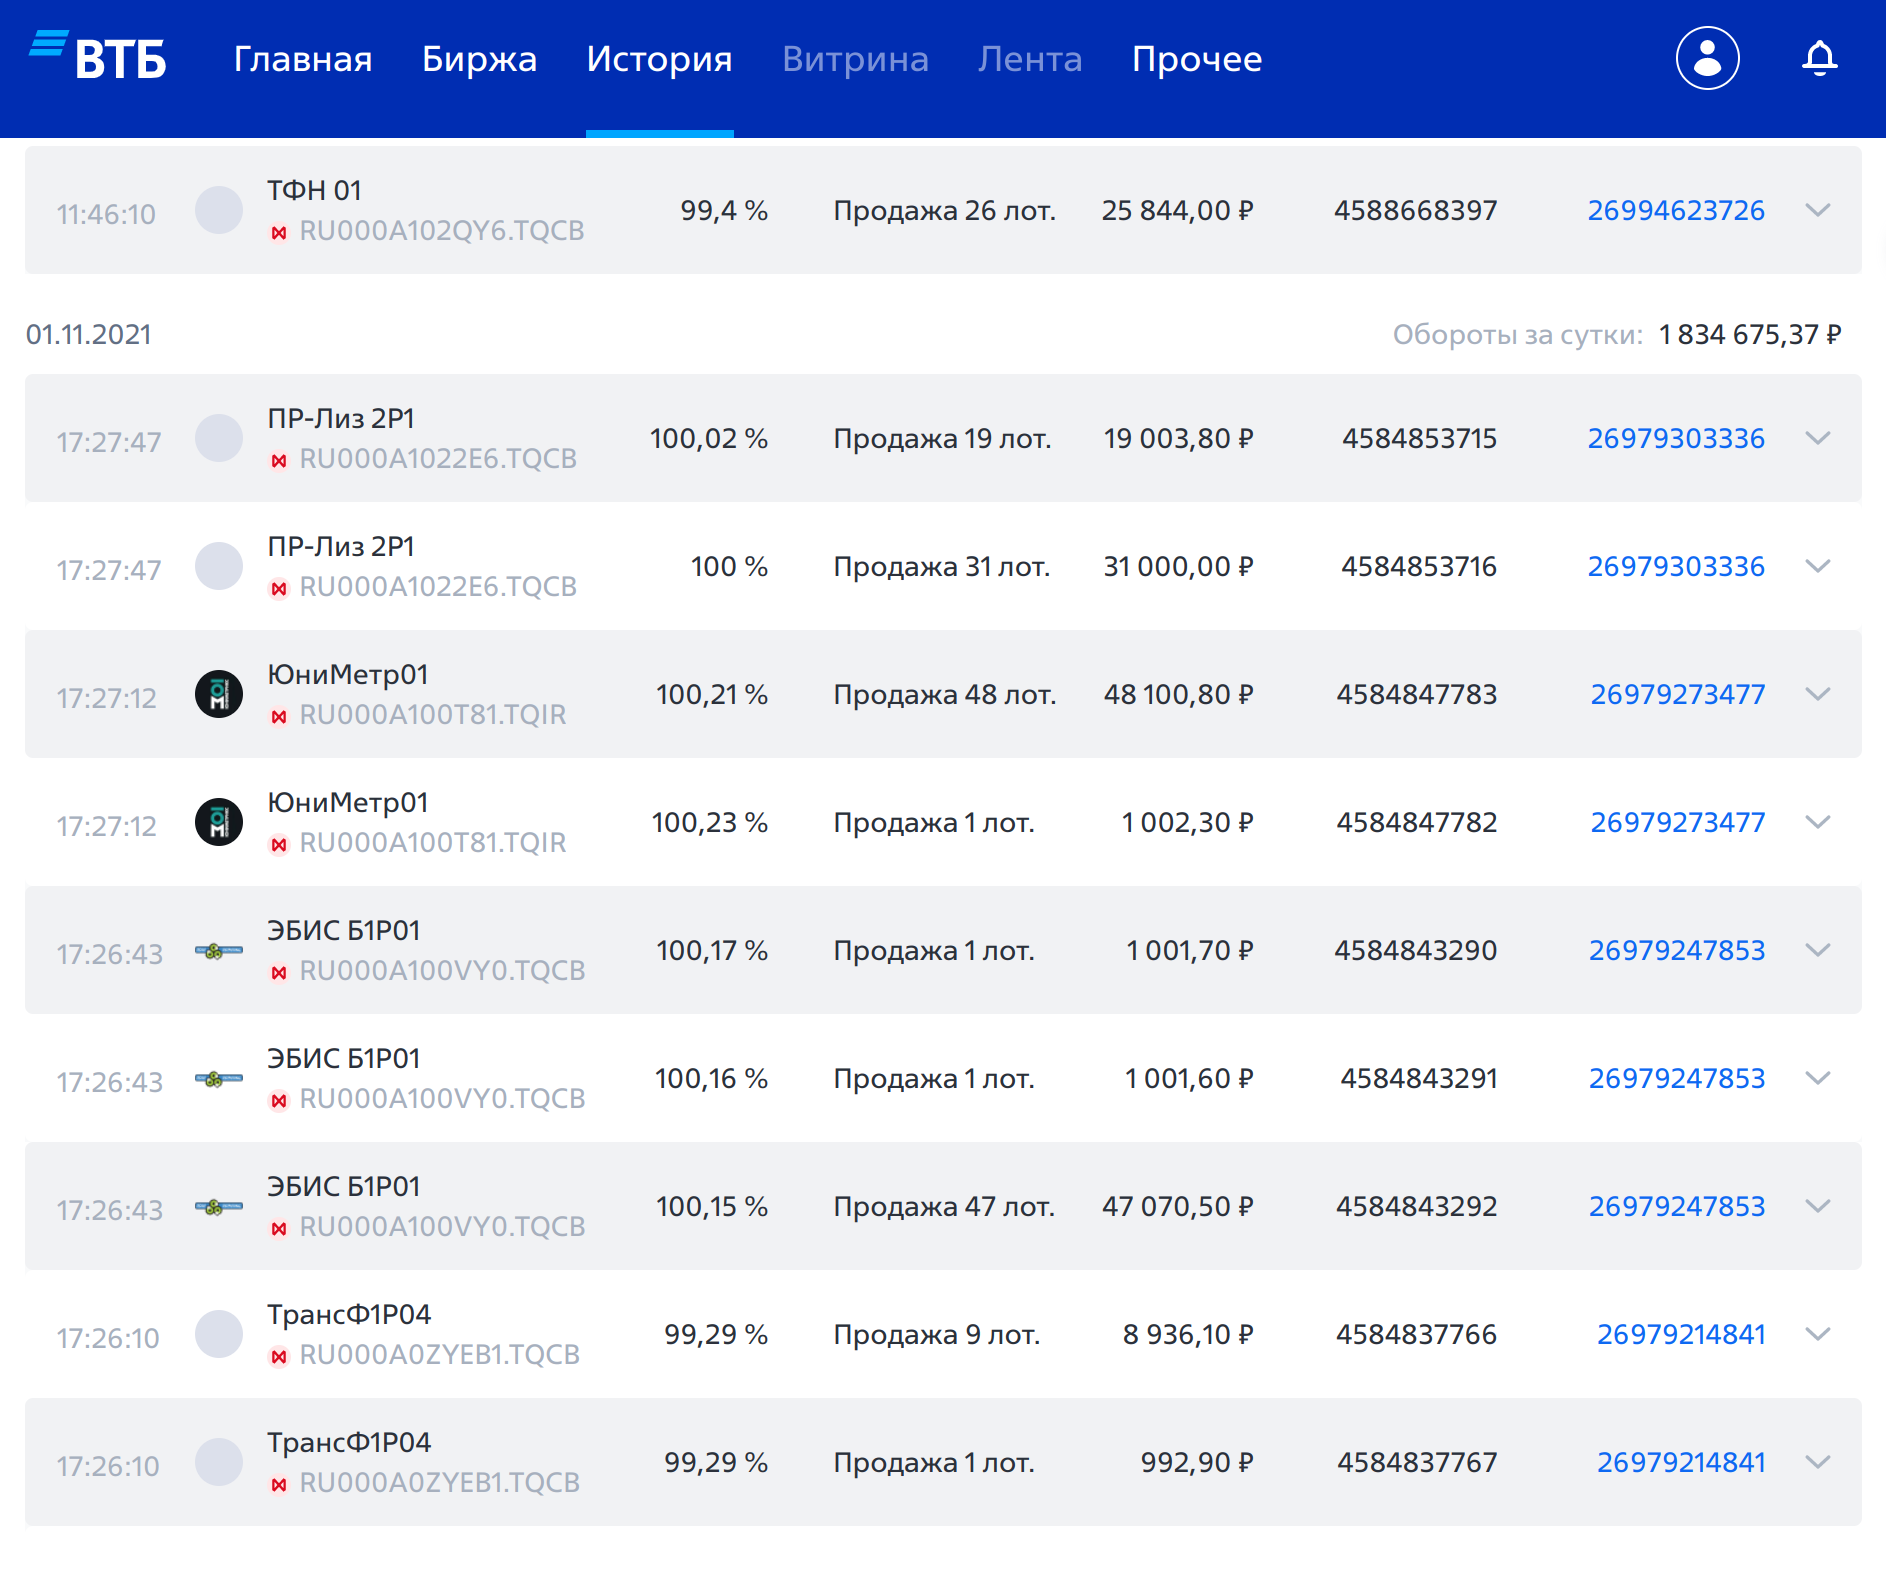Expand ЭБИС Б1Р01 trade 4584843290
The width and height of the screenshot is (1886, 1574).
tap(1818, 950)
